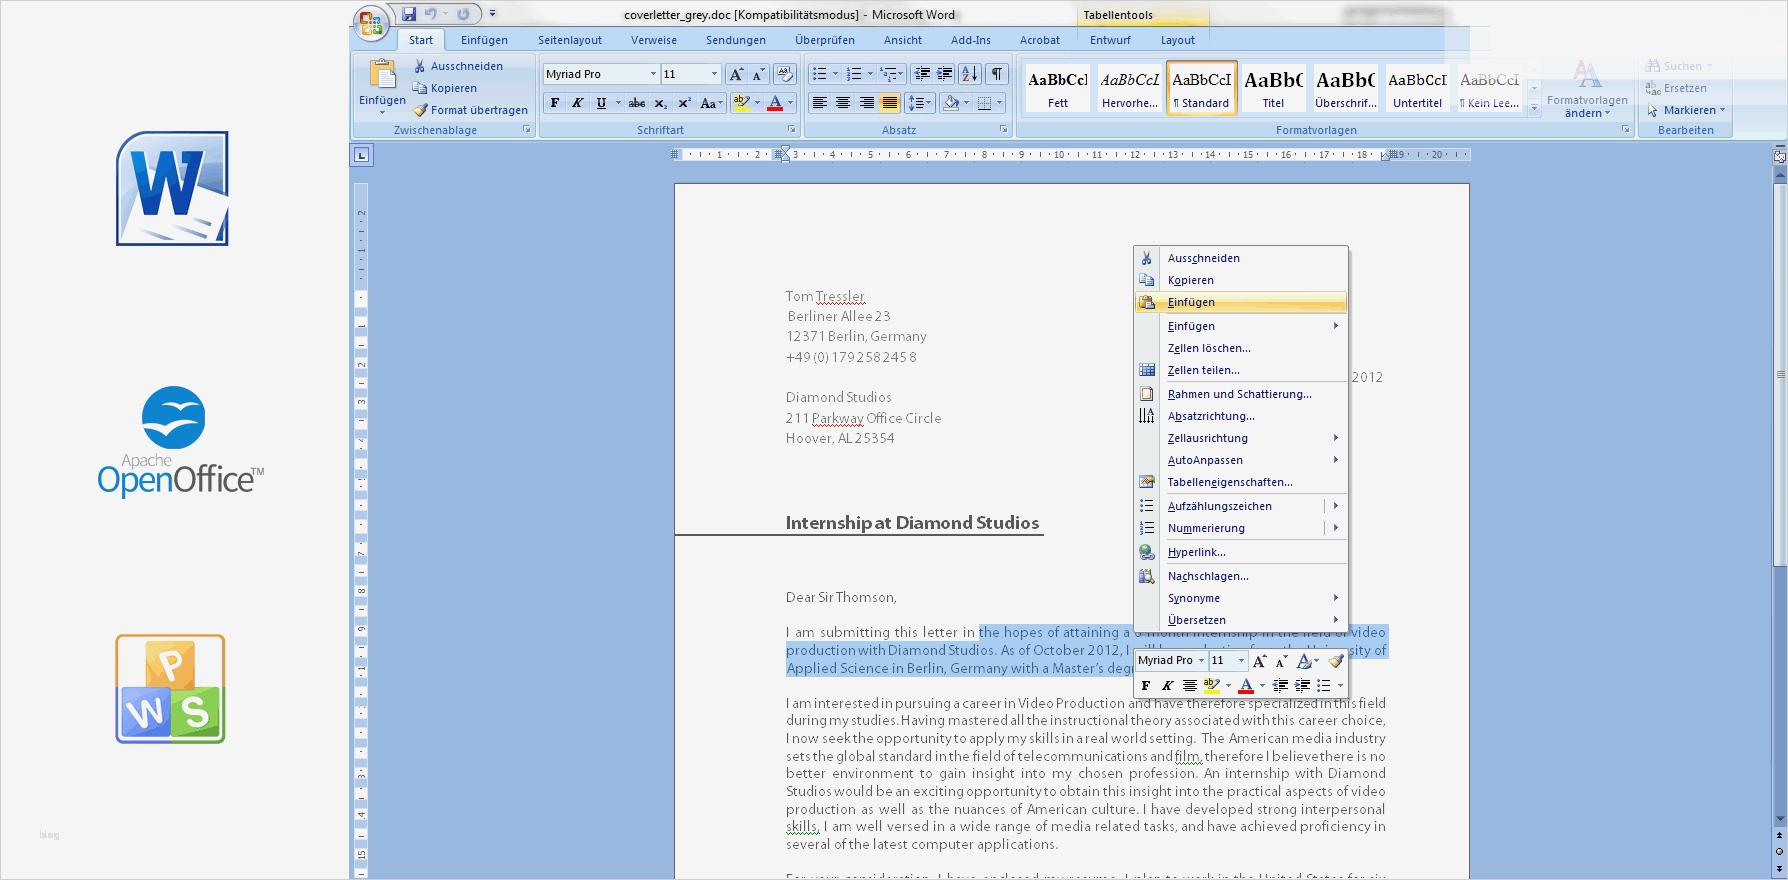Open the font size dropdown in ribbon
This screenshot has height=880, width=1788.
[714, 74]
